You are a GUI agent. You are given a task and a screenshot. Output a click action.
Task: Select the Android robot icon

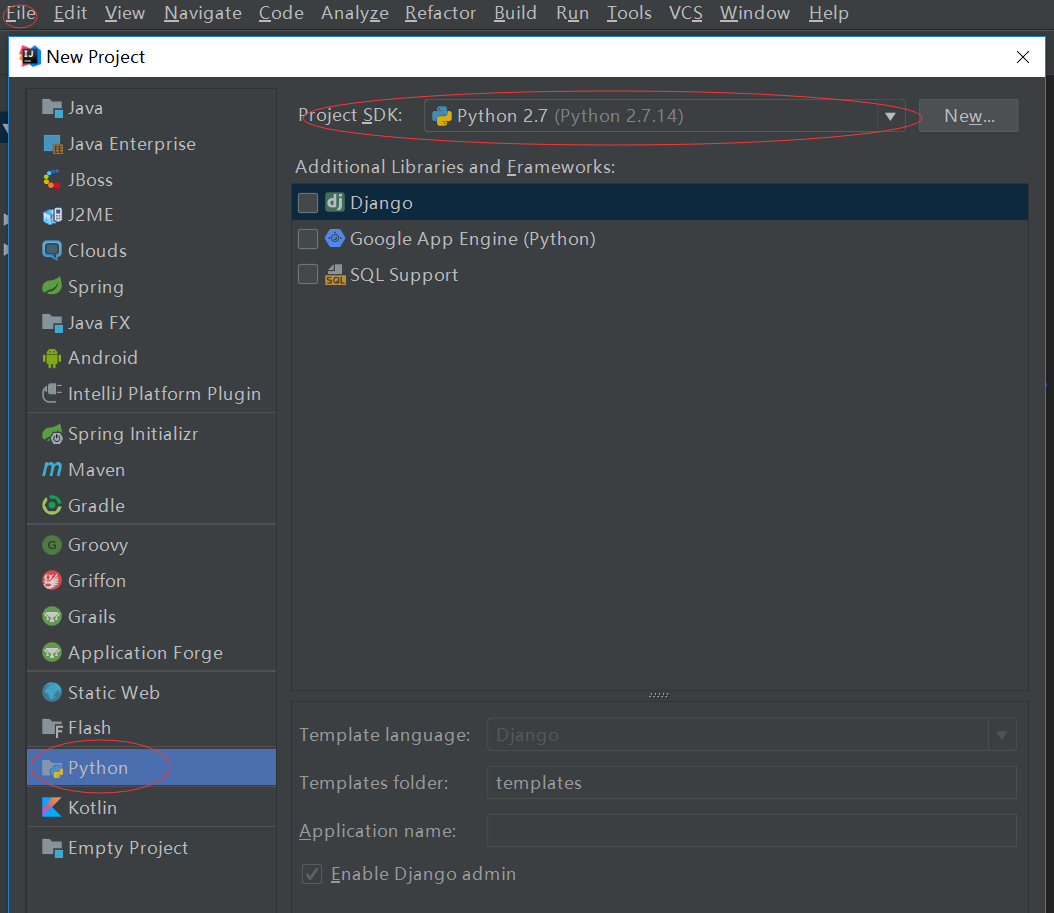(52, 358)
